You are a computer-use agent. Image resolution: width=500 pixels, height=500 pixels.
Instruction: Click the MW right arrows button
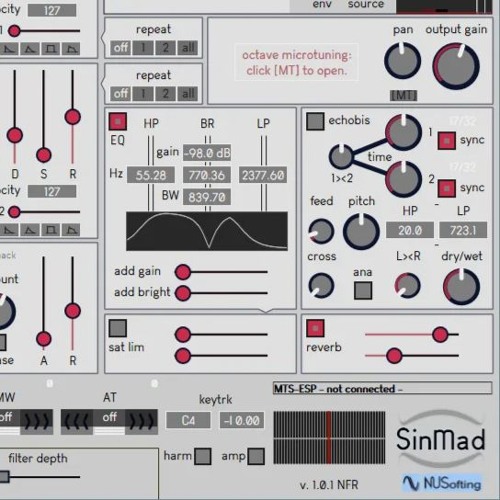pyautogui.click(x=36, y=422)
